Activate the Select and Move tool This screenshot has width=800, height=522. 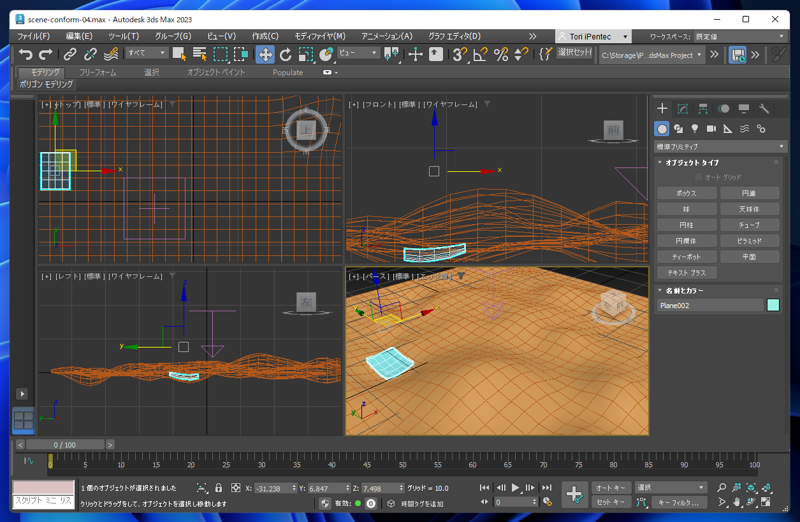click(x=265, y=54)
